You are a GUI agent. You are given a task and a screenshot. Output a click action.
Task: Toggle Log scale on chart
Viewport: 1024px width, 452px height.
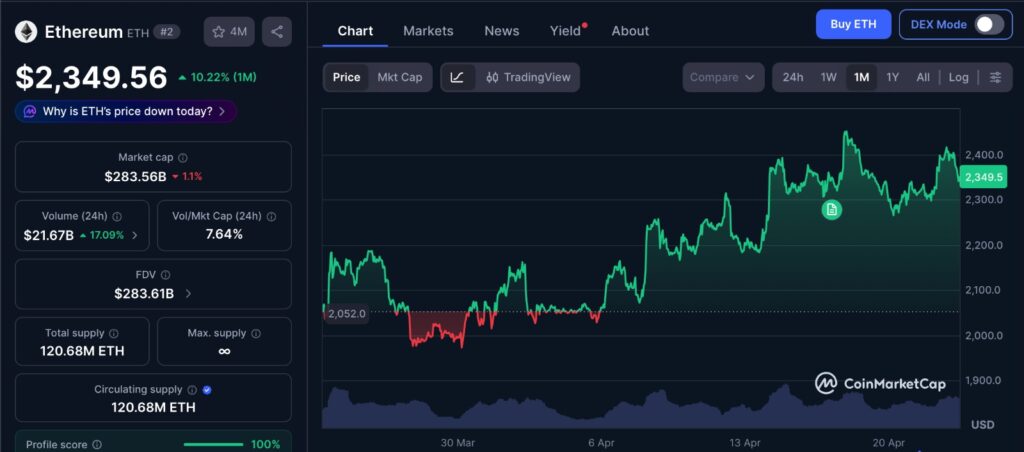(x=959, y=77)
